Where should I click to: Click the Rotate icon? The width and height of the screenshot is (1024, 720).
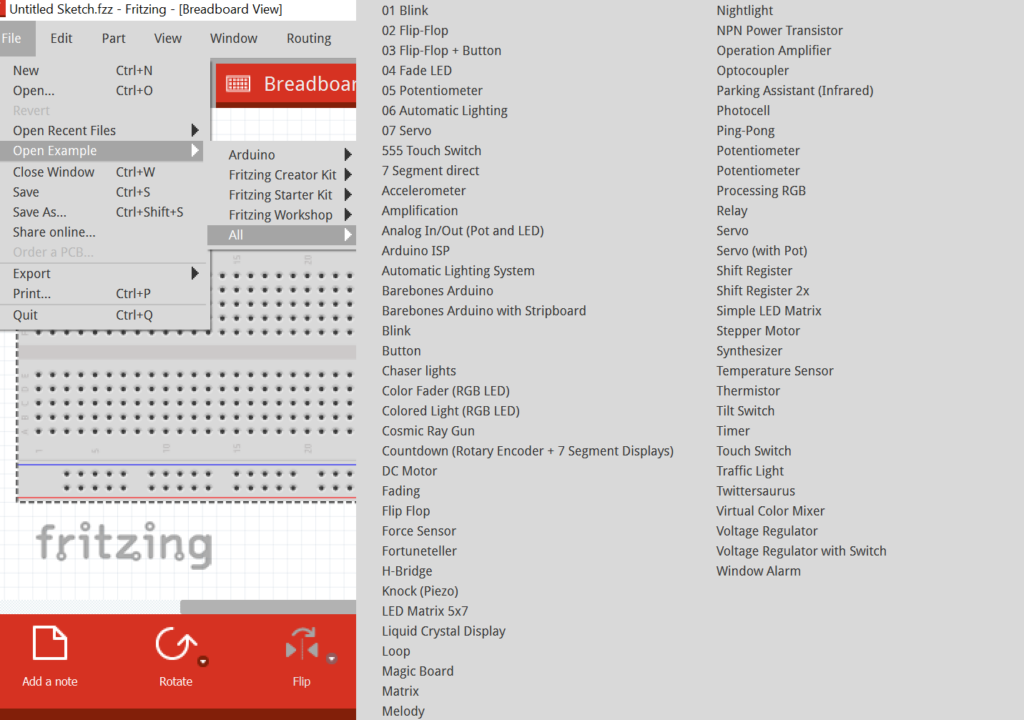click(x=175, y=645)
